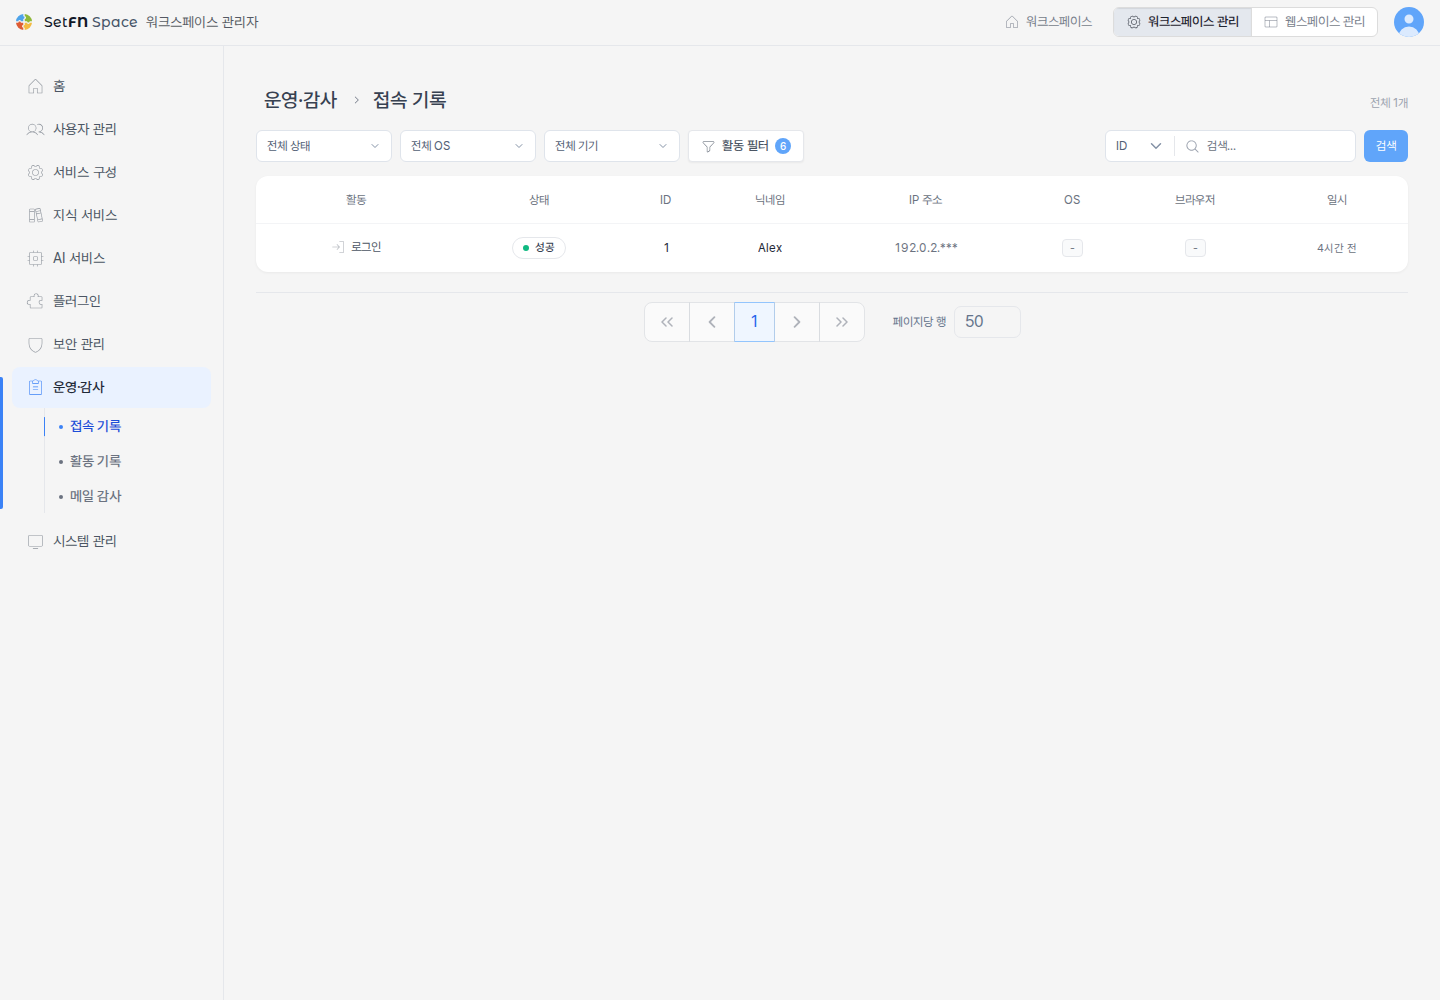Open the 전체 상태 status dropdown

pos(324,146)
